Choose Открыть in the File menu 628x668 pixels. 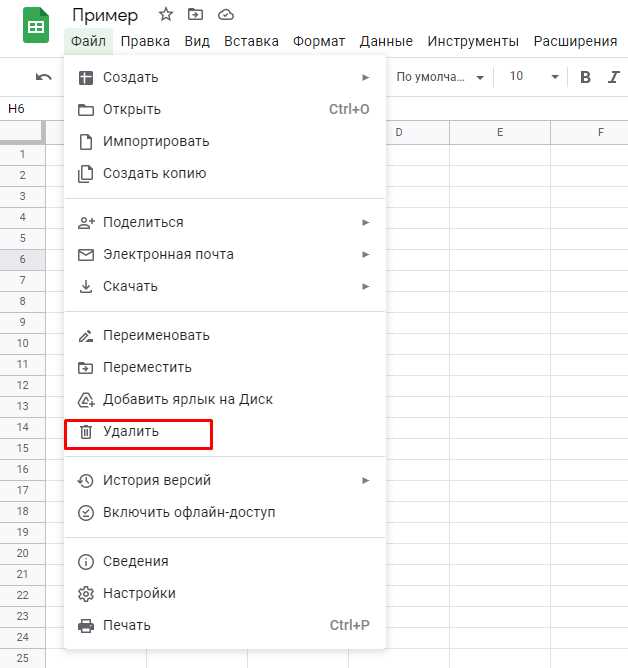pos(225,109)
